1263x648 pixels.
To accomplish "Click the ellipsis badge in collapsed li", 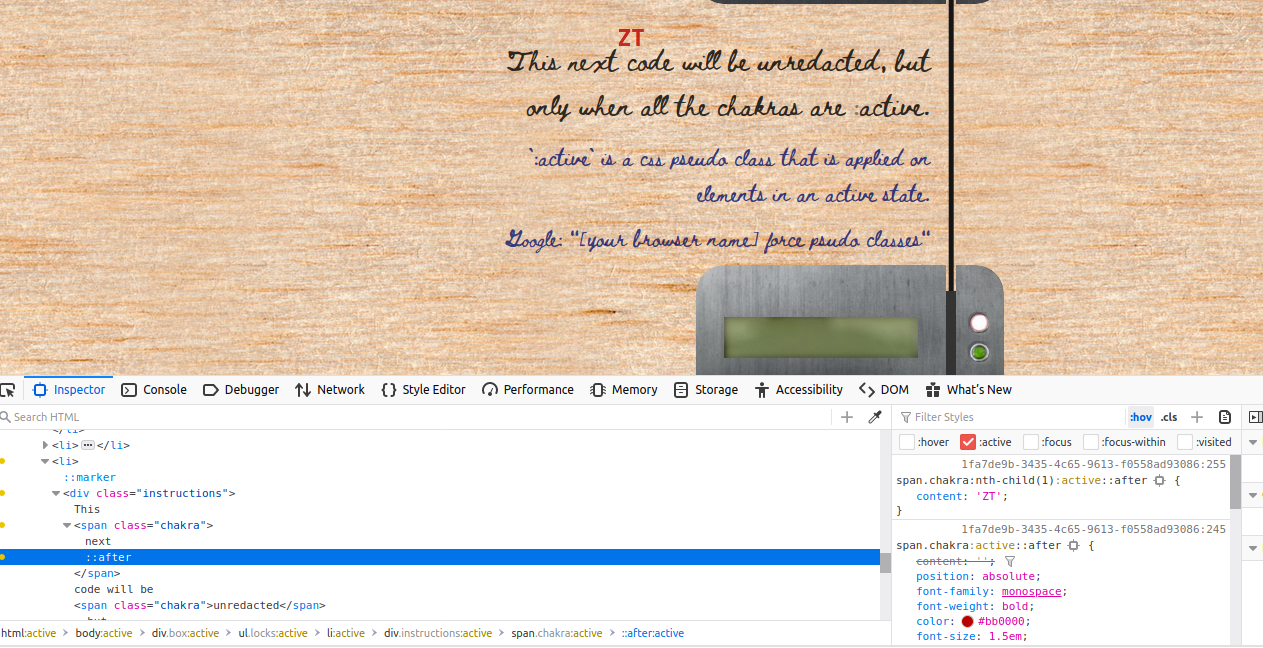I will pyautogui.click(x=88, y=445).
